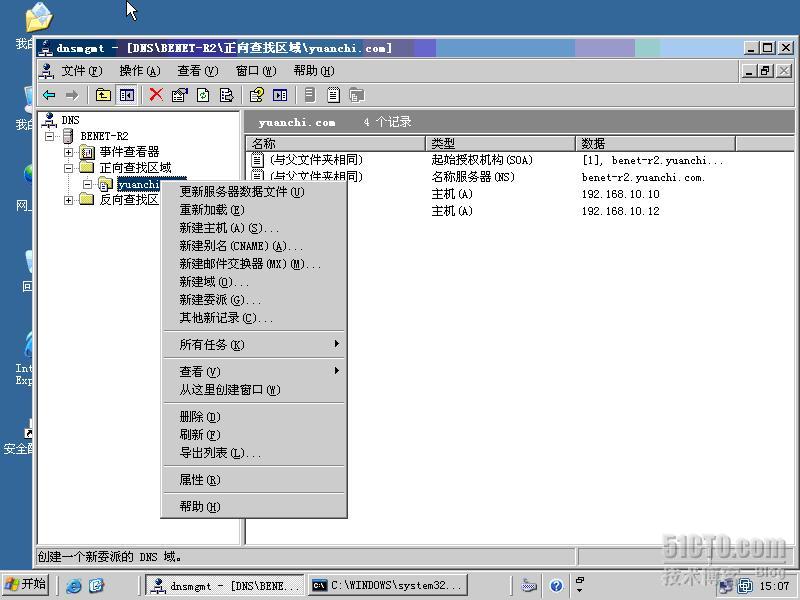Click the Help question mark toolbar icon
The width and height of the screenshot is (800, 600).
tap(256, 95)
